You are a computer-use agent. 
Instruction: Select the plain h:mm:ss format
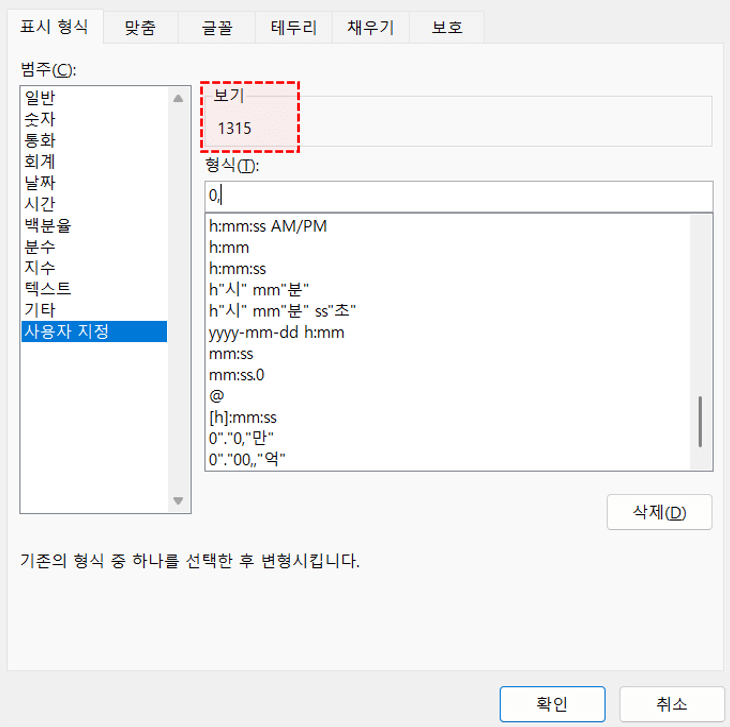449,269
